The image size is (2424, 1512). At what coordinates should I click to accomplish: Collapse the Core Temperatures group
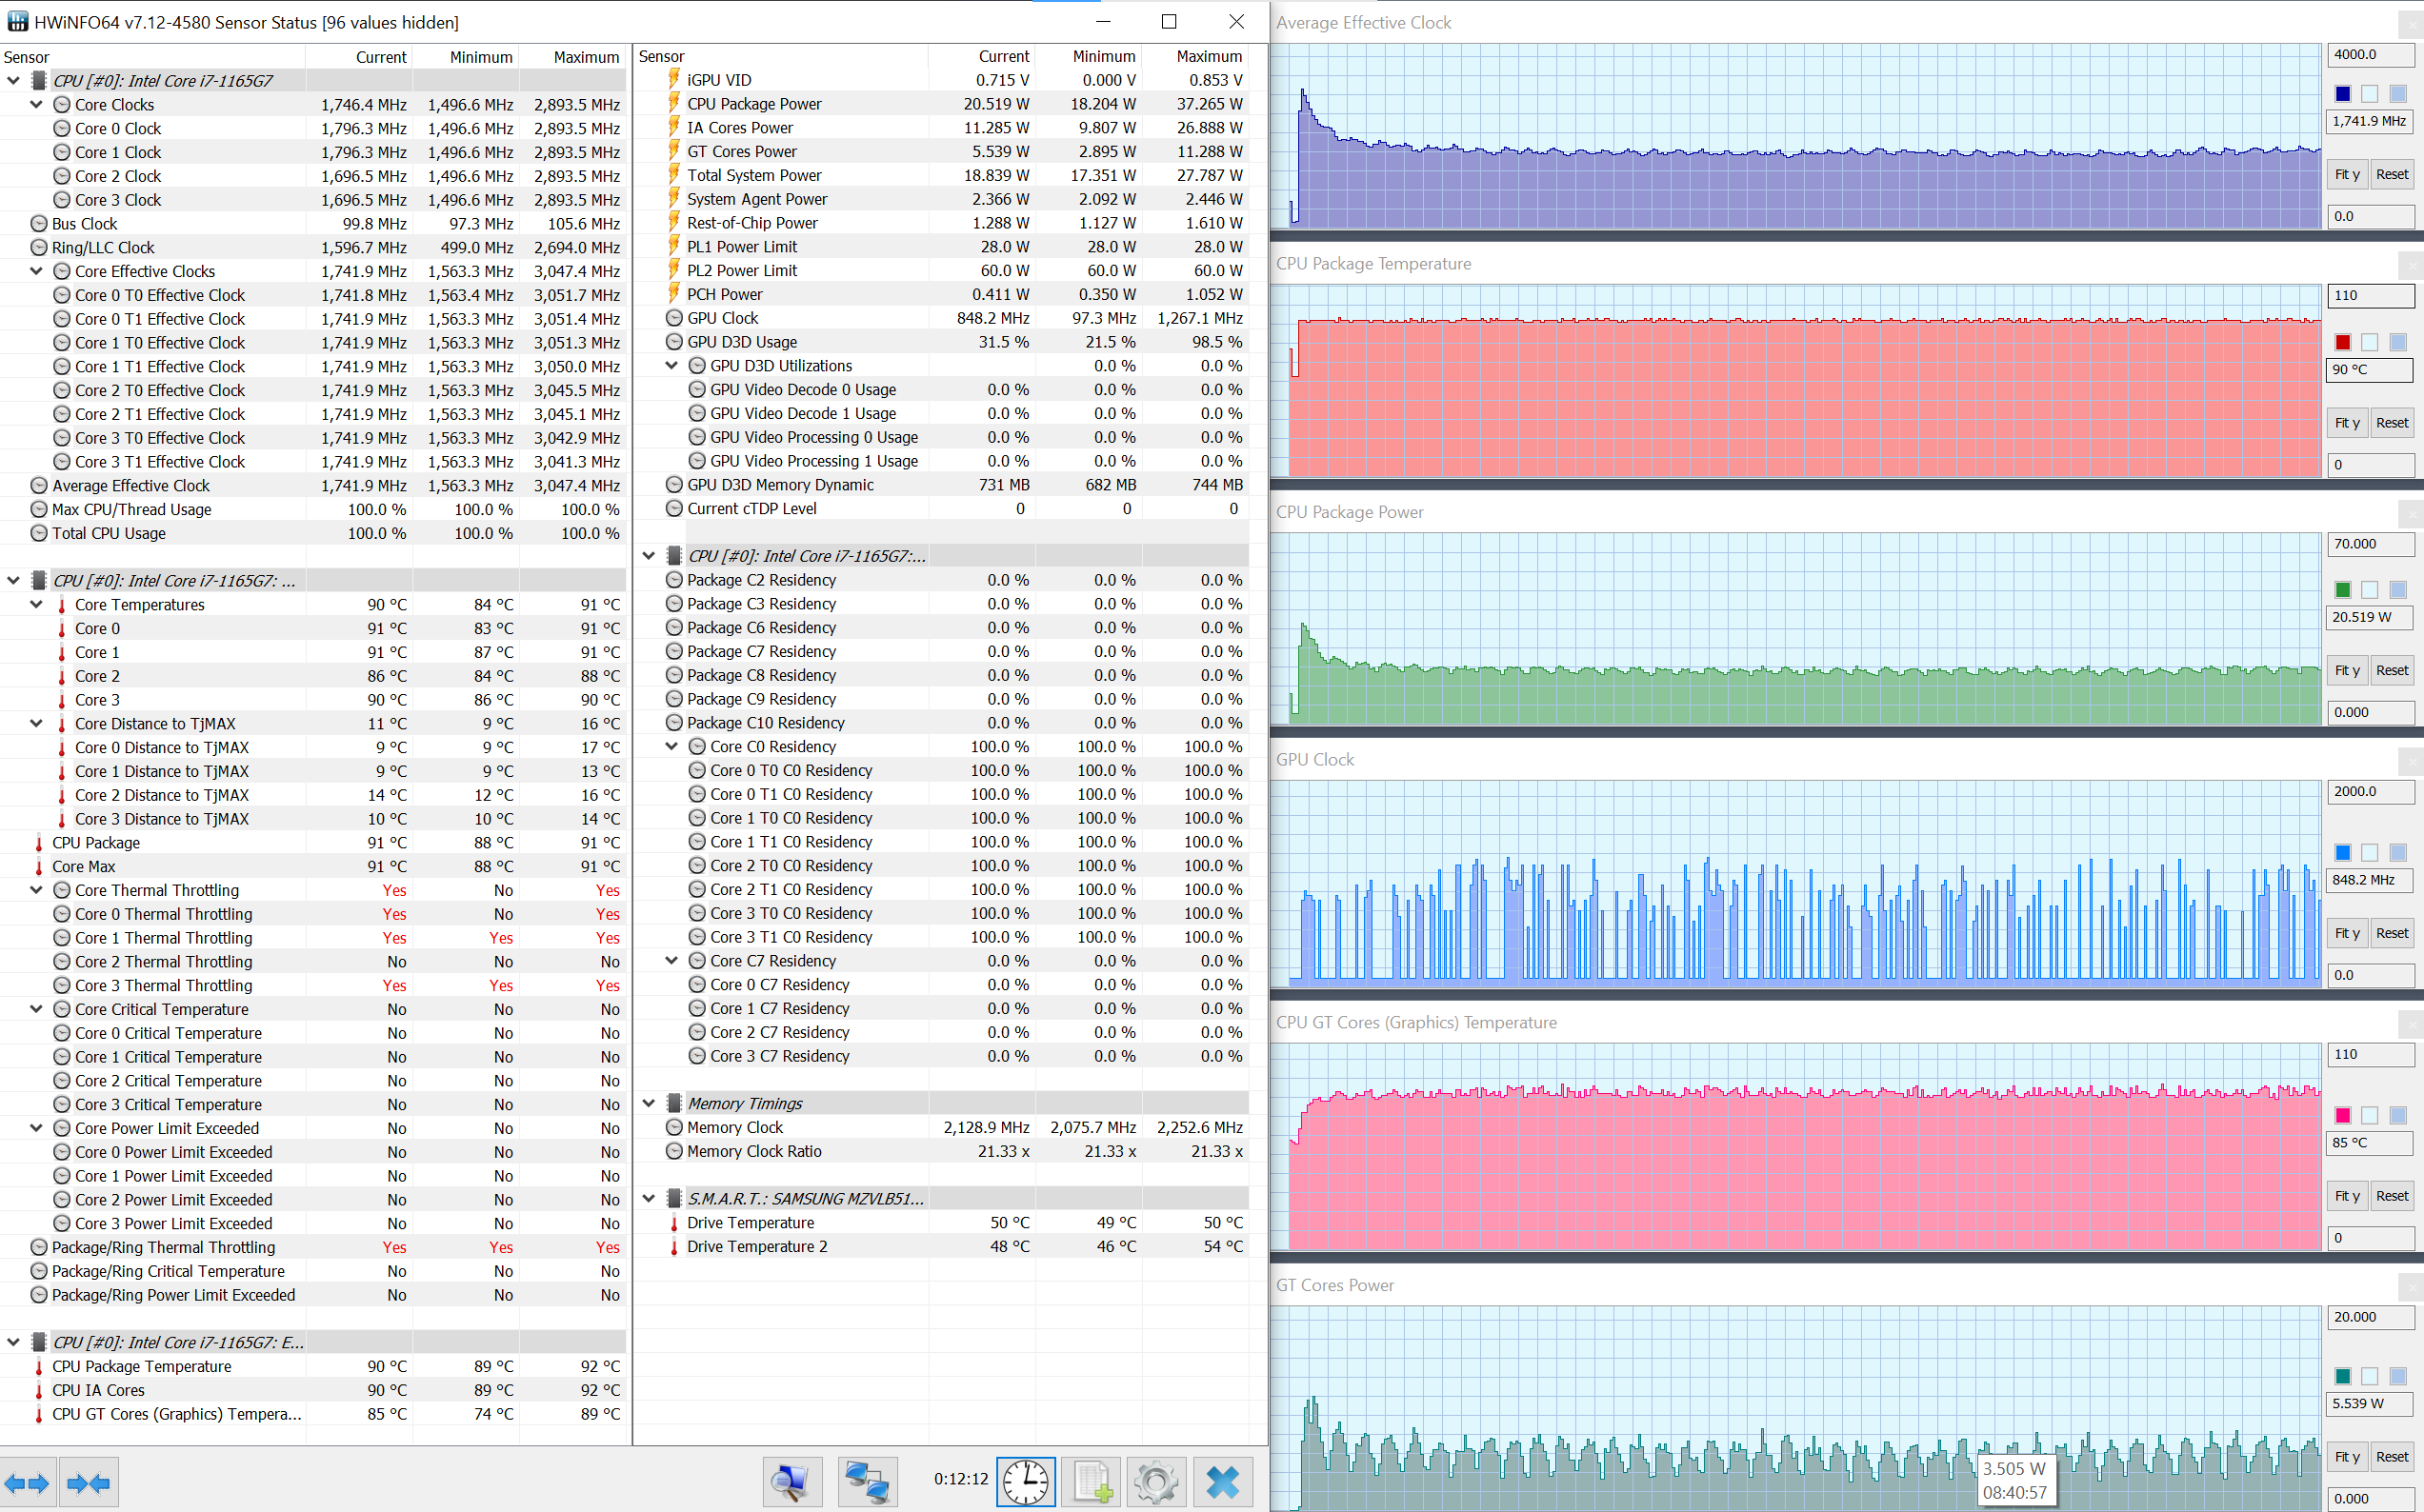[x=37, y=605]
